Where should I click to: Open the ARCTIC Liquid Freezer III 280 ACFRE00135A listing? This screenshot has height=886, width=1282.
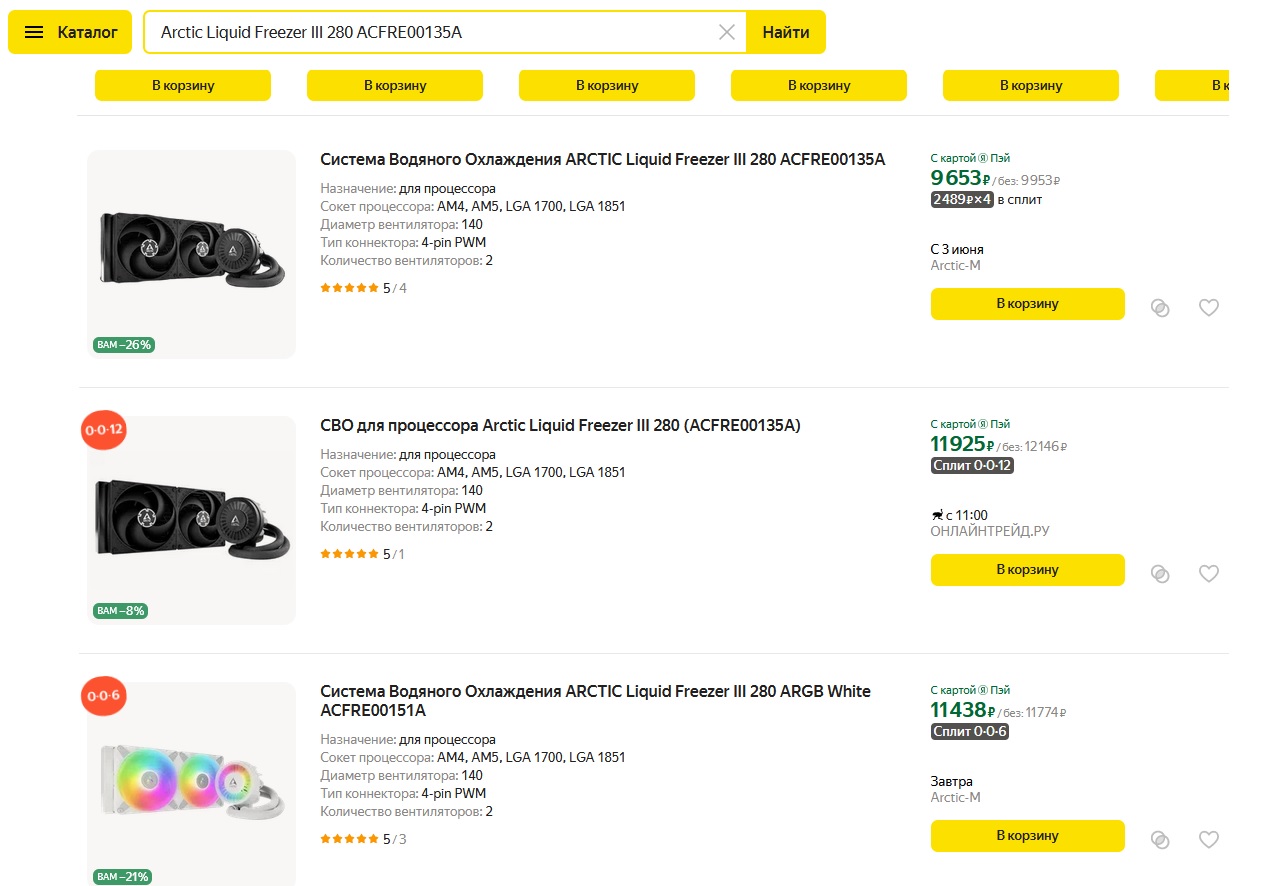[x=602, y=159]
